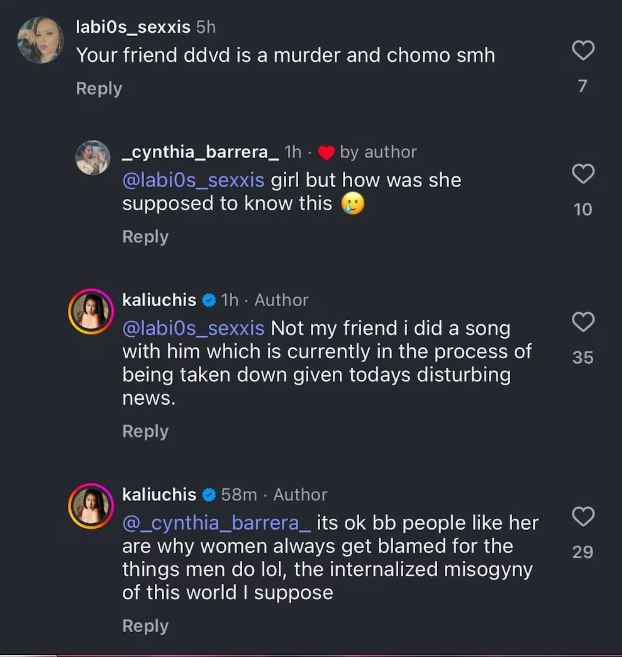The image size is (622, 657).
Task: Open labi0s_sexxis profile picture
Action: (41, 41)
